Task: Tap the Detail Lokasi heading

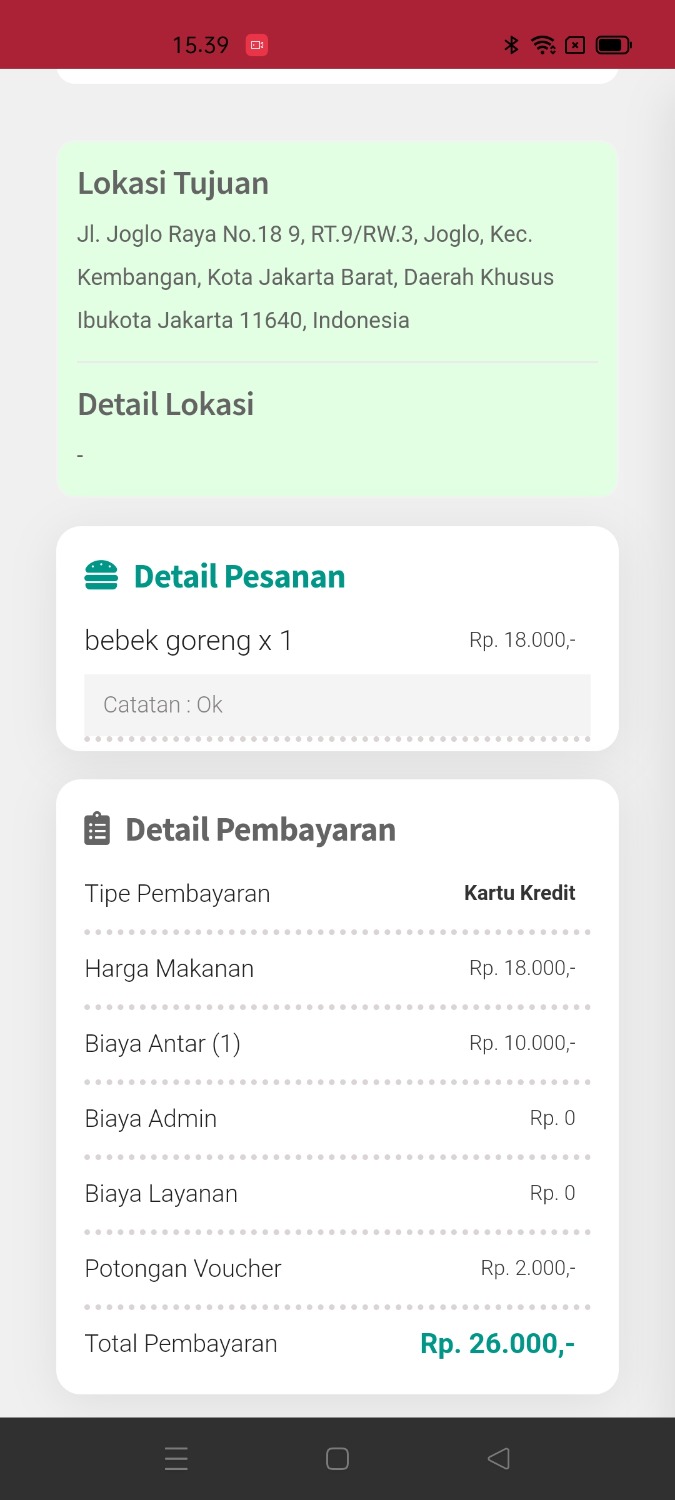Action: click(166, 404)
